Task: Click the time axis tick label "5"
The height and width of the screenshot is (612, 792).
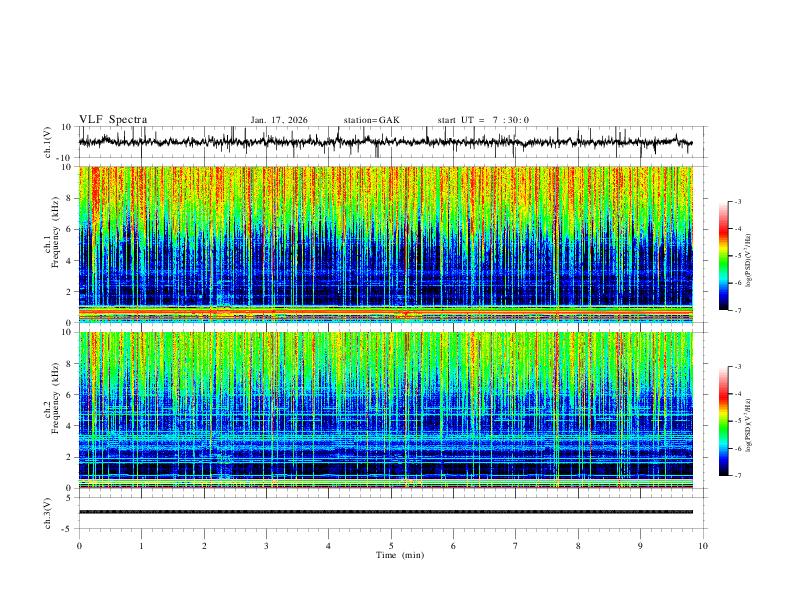Action: [x=391, y=546]
